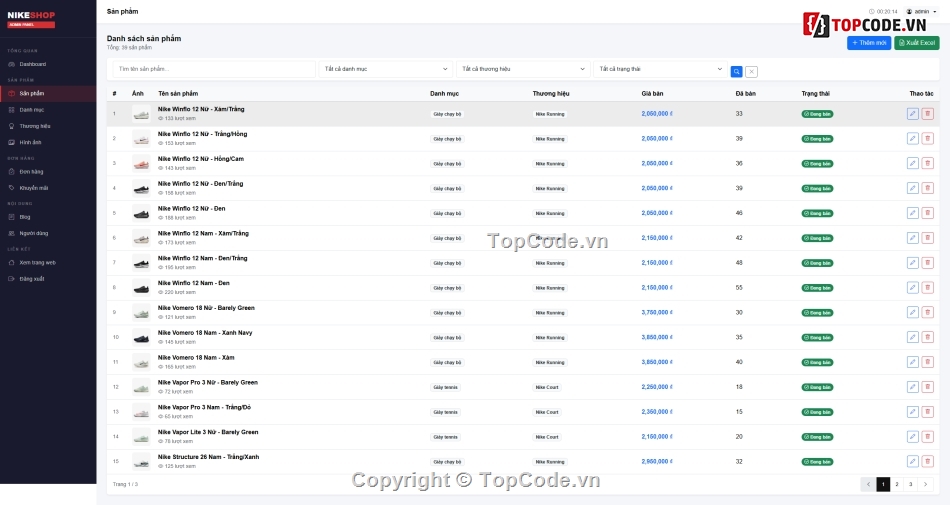Edit Nike Vapor Lite 3 Nữ - Barely Green
The image size is (950, 505).
click(x=912, y=437)
